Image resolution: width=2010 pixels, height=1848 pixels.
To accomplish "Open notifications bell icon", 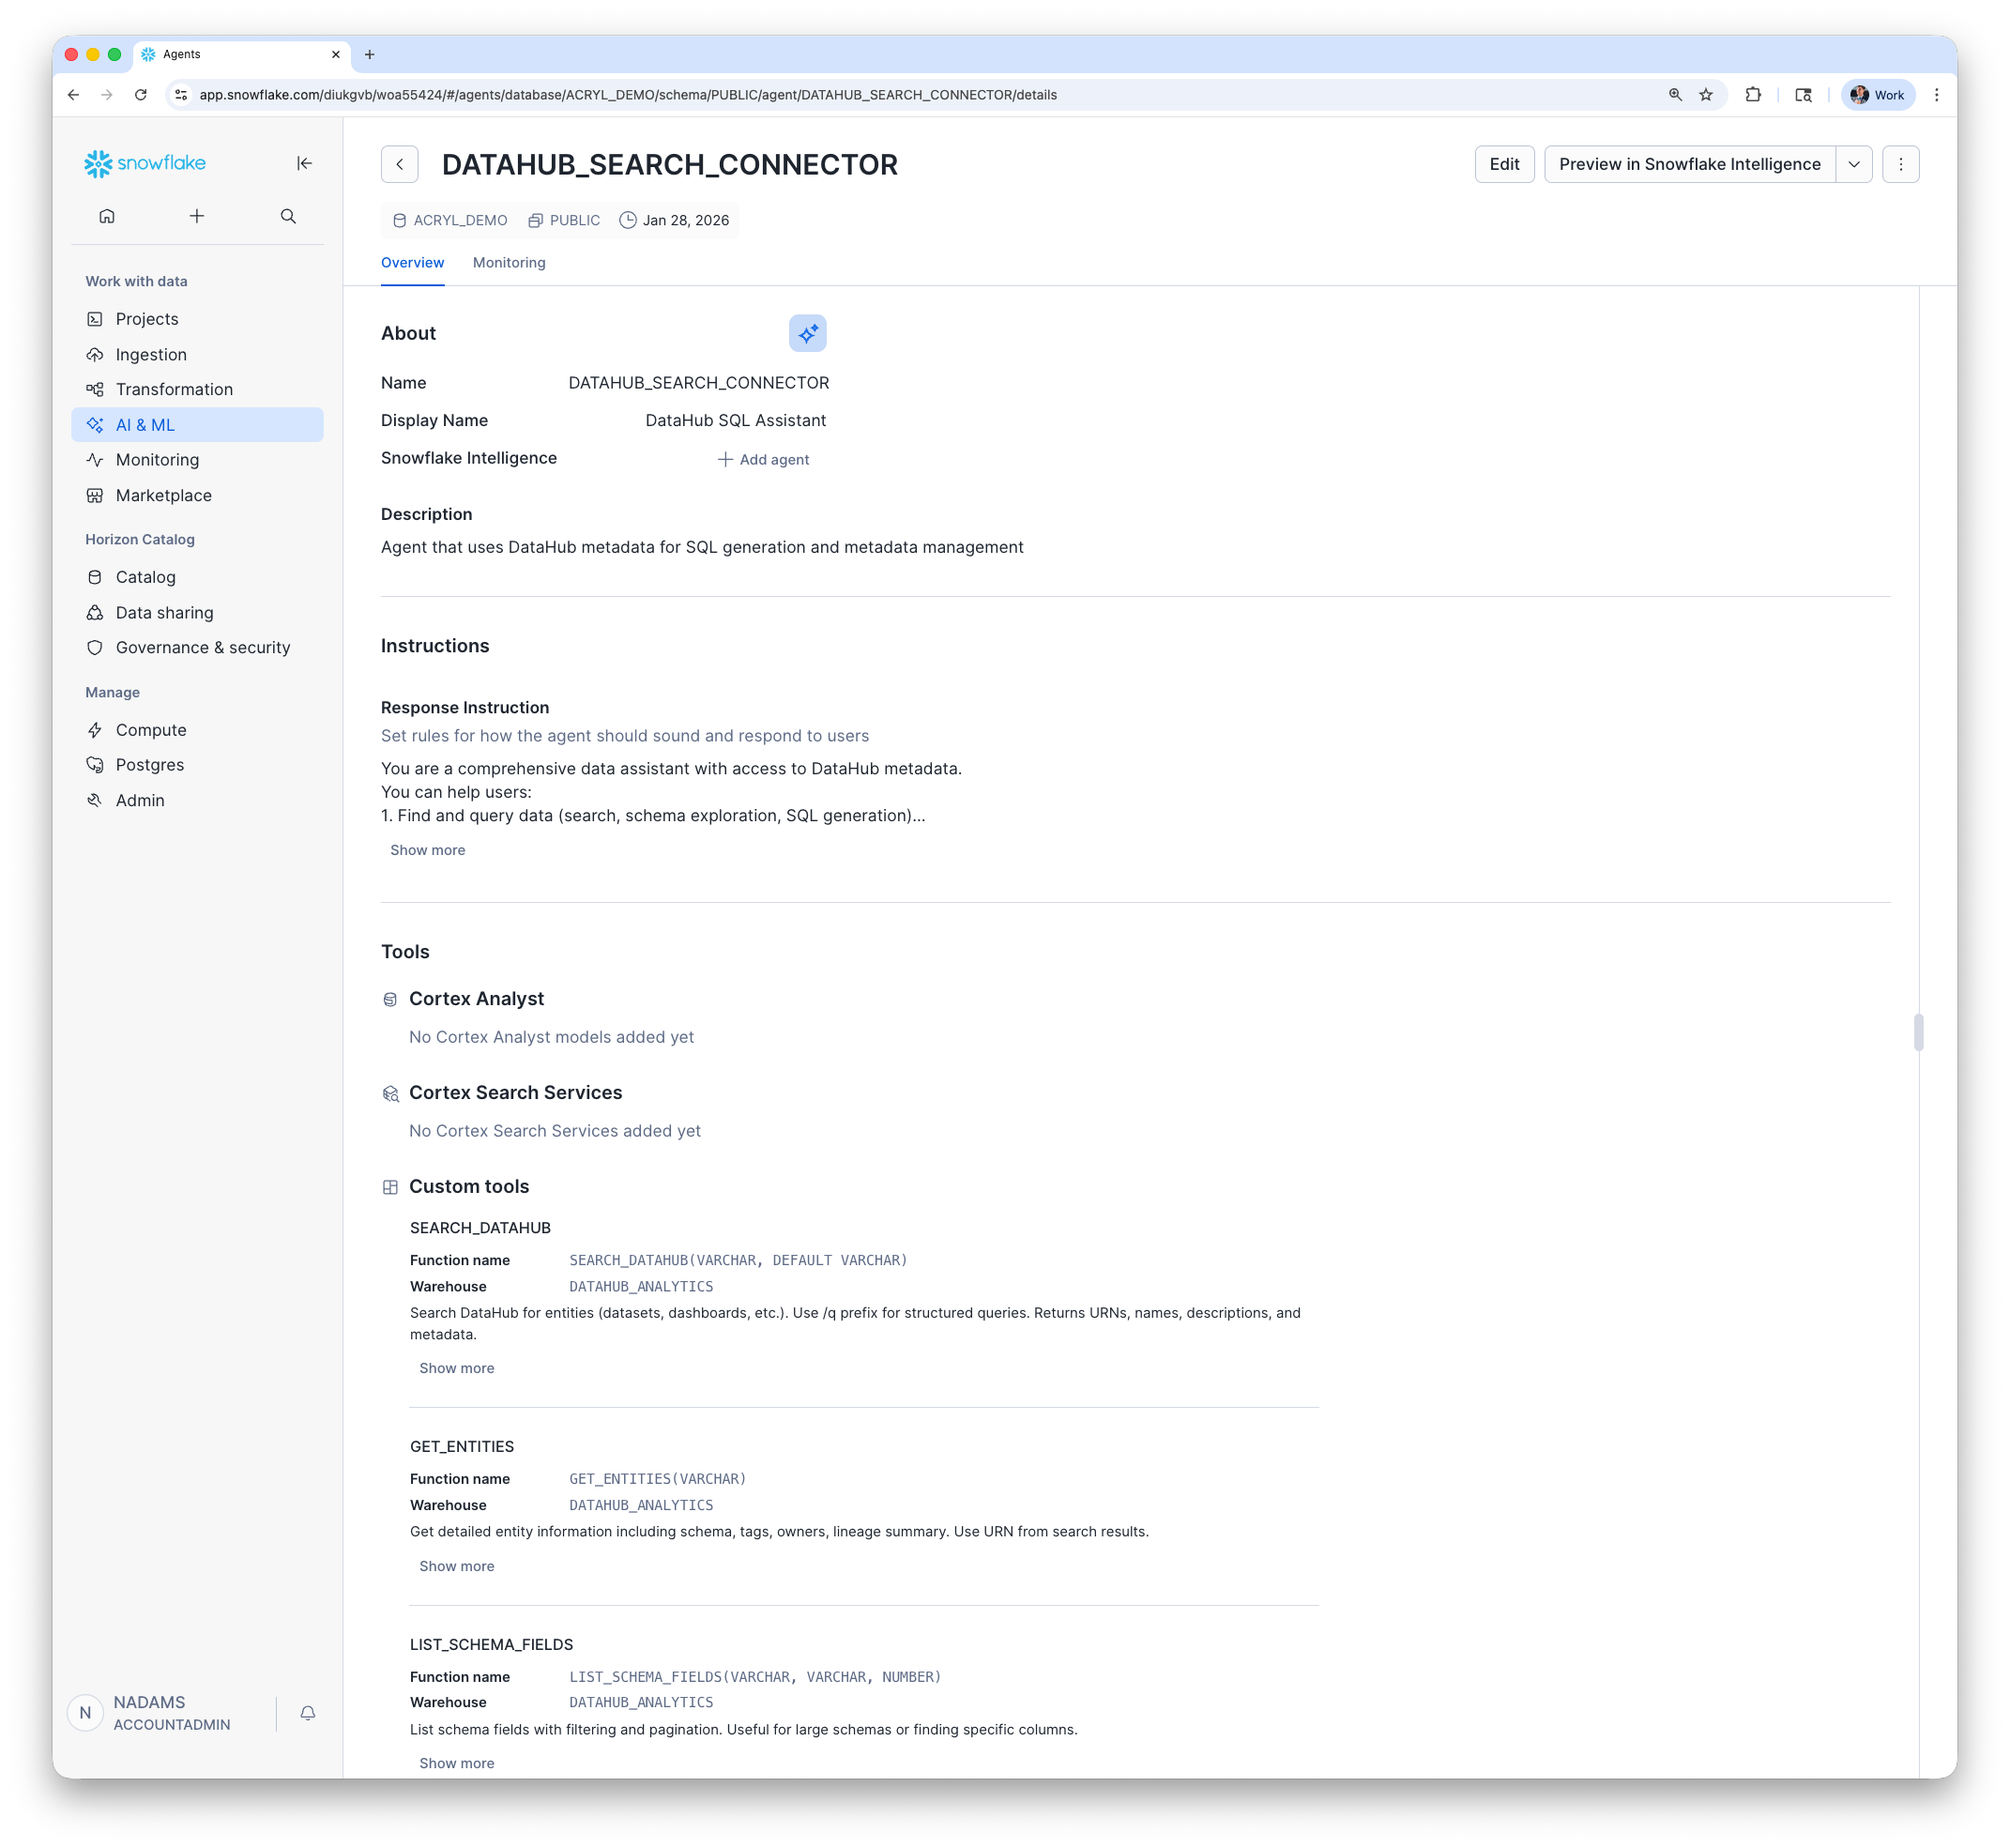I will (308, 1713).
